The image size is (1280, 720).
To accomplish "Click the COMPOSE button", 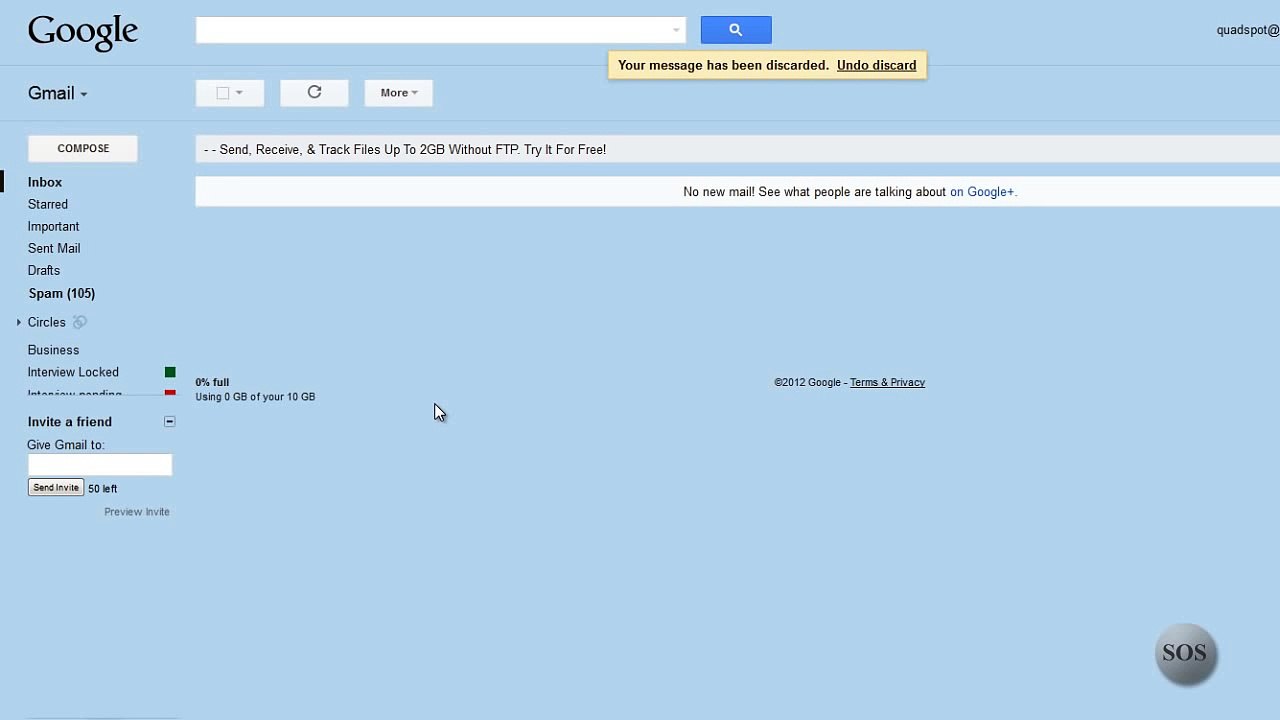I will (83, 148).
